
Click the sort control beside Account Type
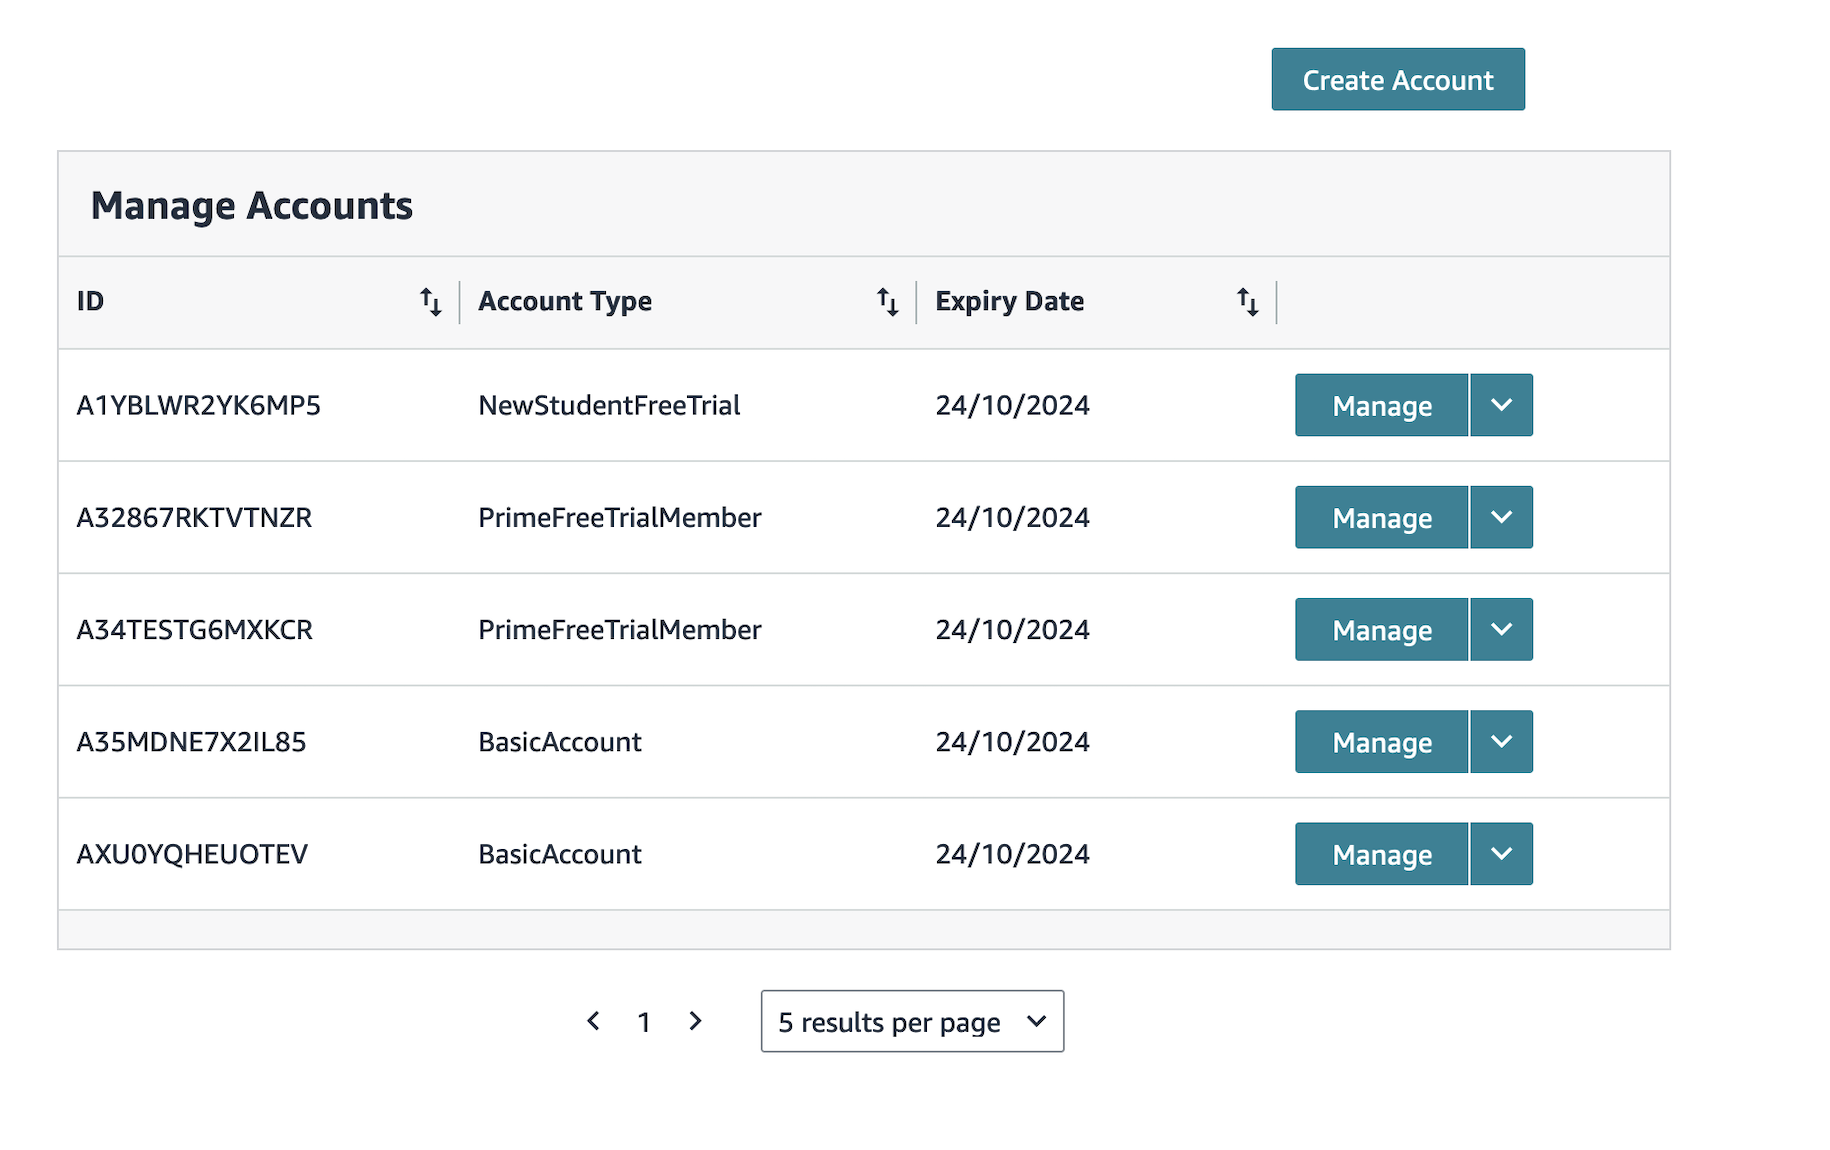pos(888,300)
